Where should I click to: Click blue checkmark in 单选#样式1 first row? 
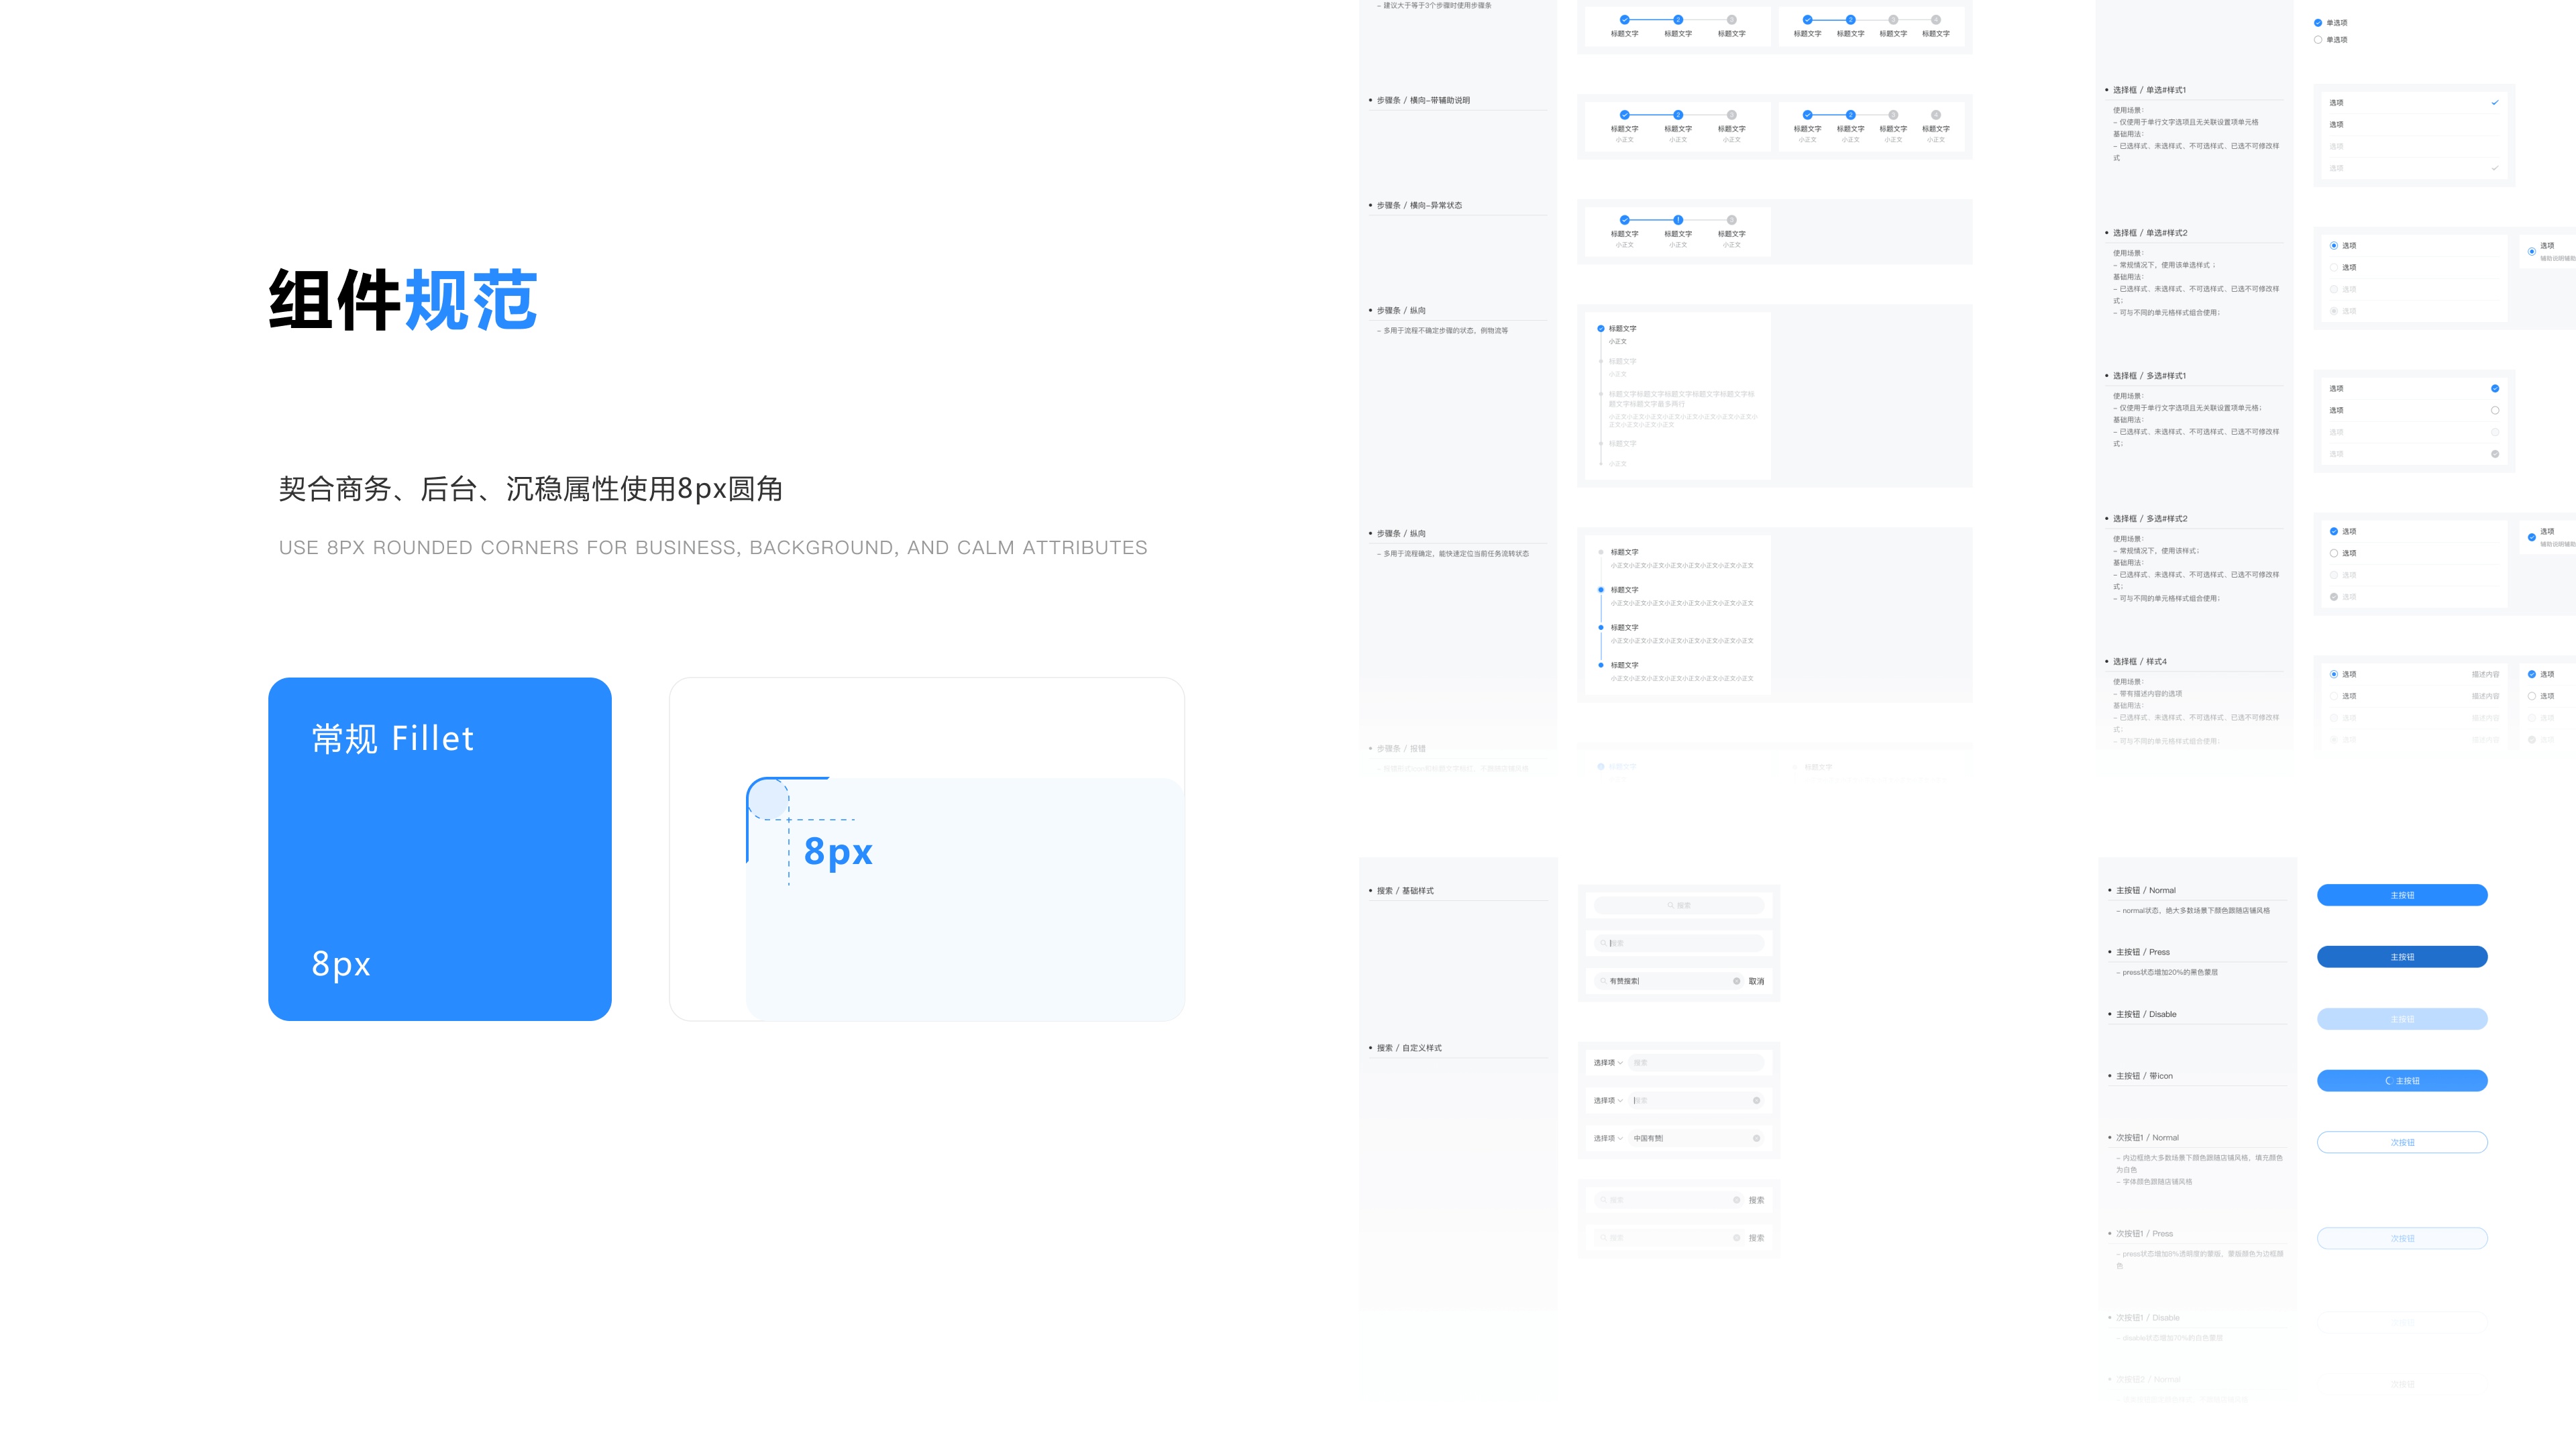point(2494,103)
